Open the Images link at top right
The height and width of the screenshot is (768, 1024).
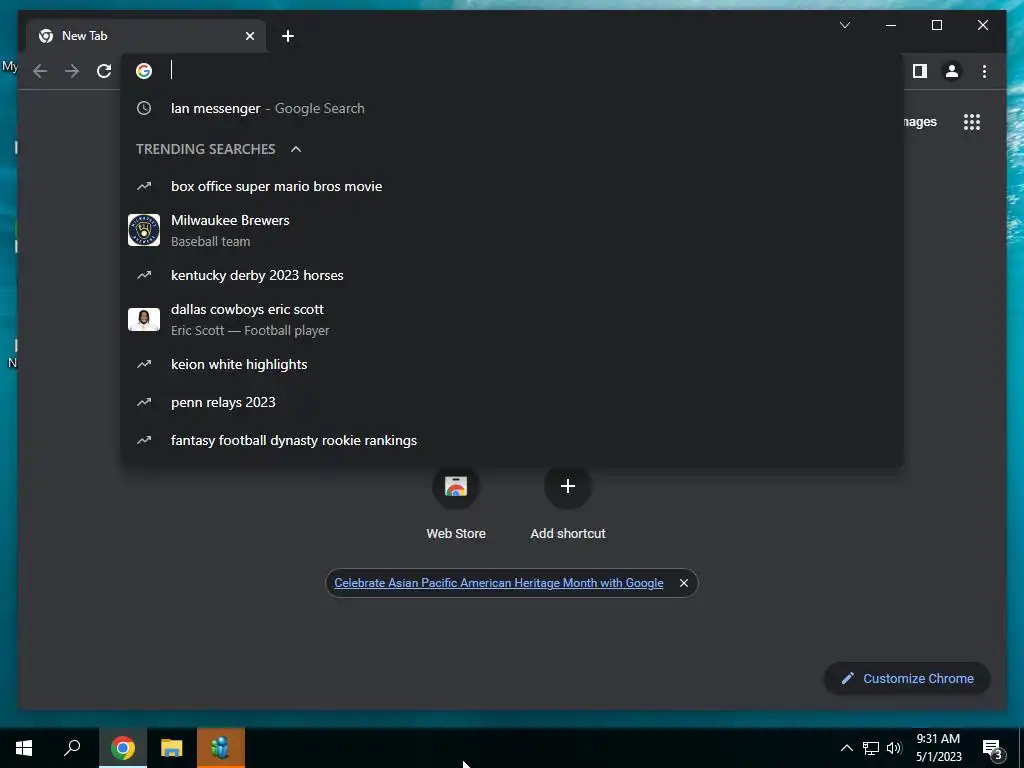[920, 122]
